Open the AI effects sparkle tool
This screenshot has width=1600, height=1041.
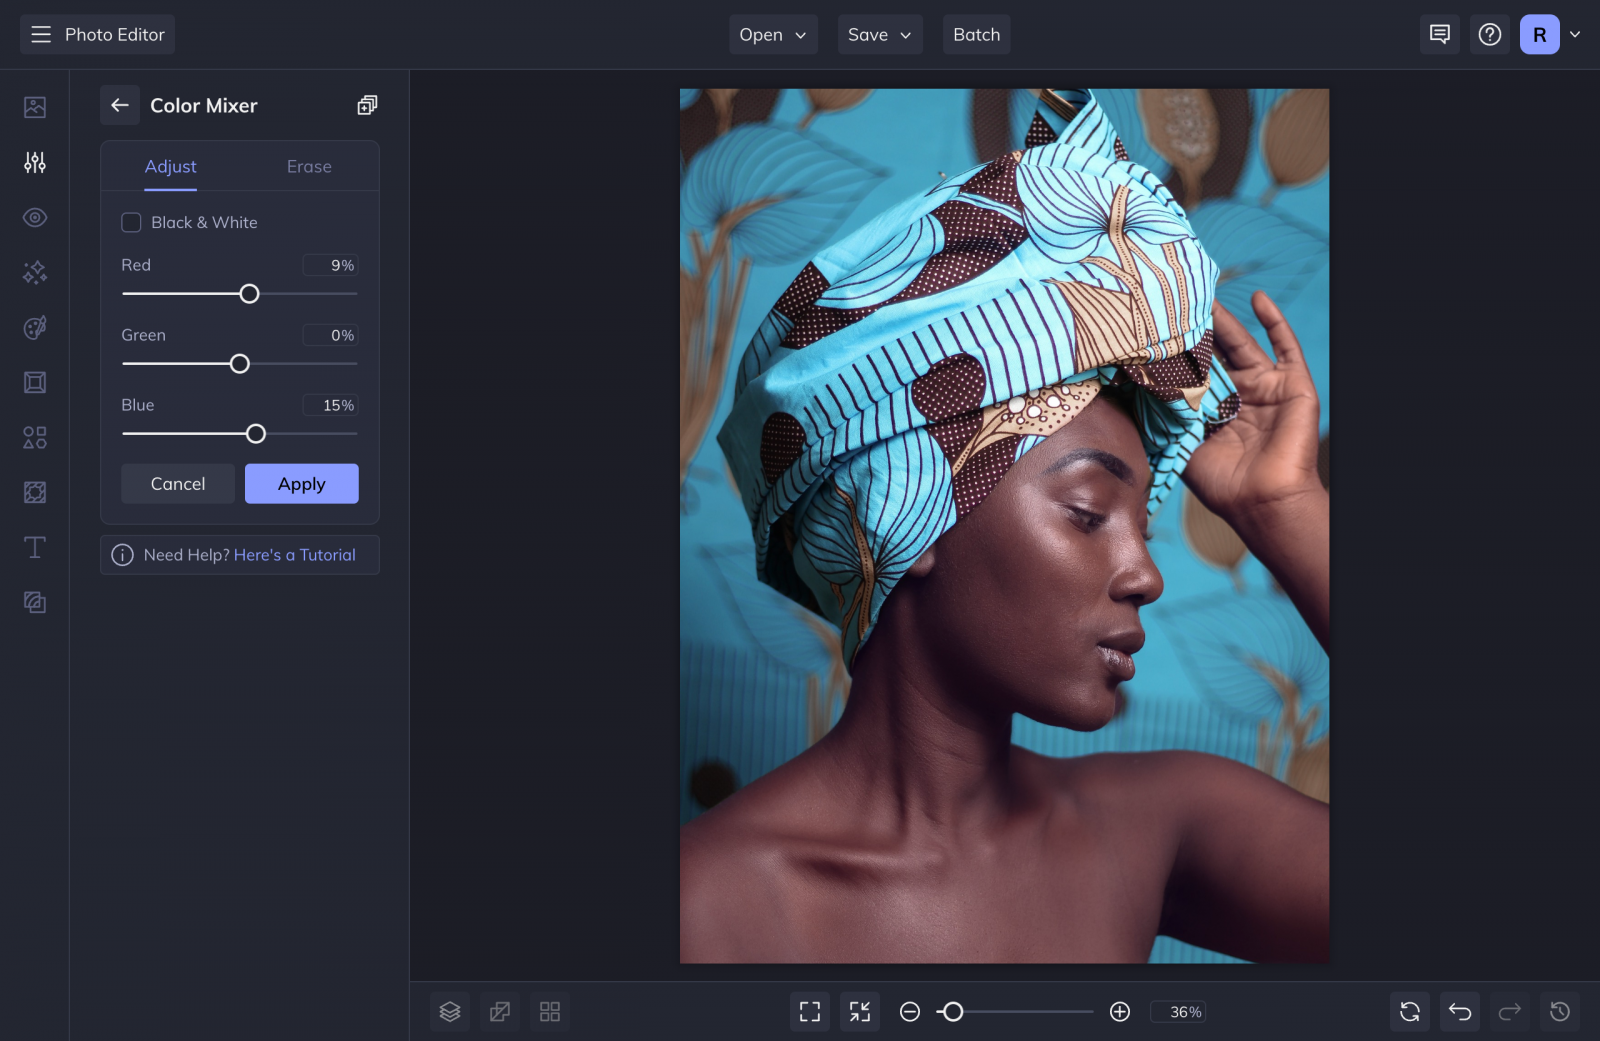pos(35,272)
